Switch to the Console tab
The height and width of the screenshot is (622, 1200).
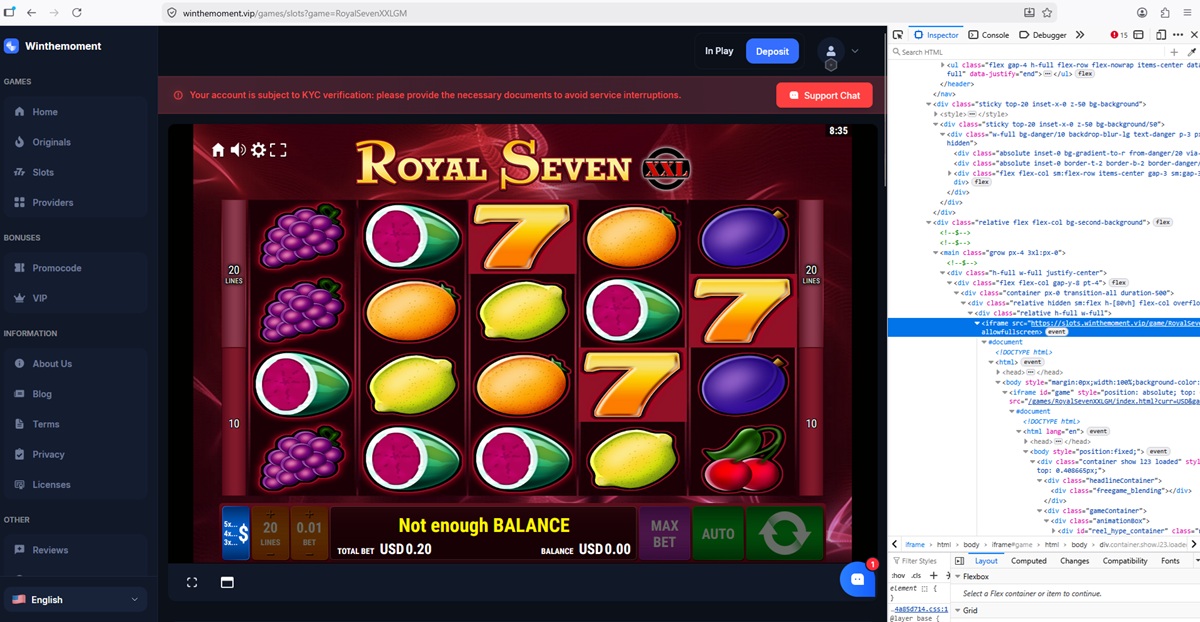[x=988, y=35]
